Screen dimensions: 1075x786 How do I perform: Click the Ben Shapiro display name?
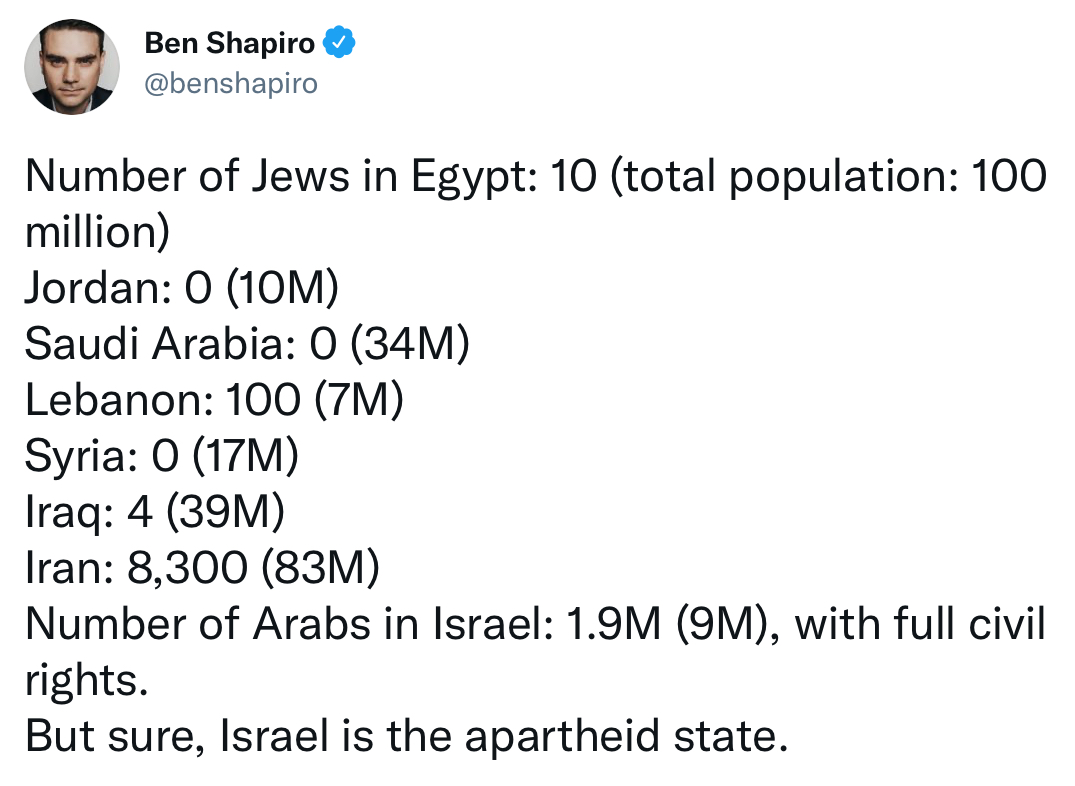pos(230,43)
